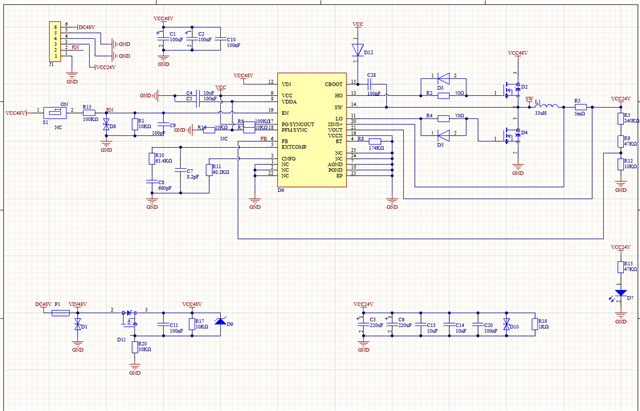This screenshot has height=411, width=640.
Task: Select capacitor C6 220uF
Action: coord(392,324)
